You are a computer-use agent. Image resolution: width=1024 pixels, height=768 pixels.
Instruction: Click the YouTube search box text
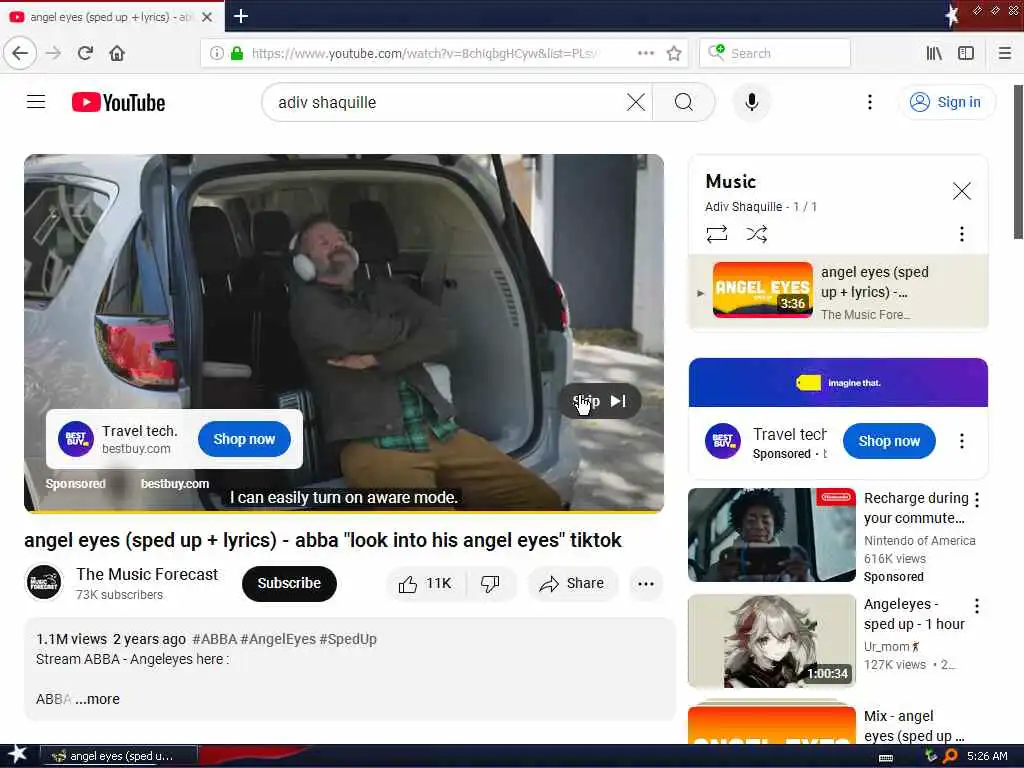pyautogui.click(x=327, y=103)
